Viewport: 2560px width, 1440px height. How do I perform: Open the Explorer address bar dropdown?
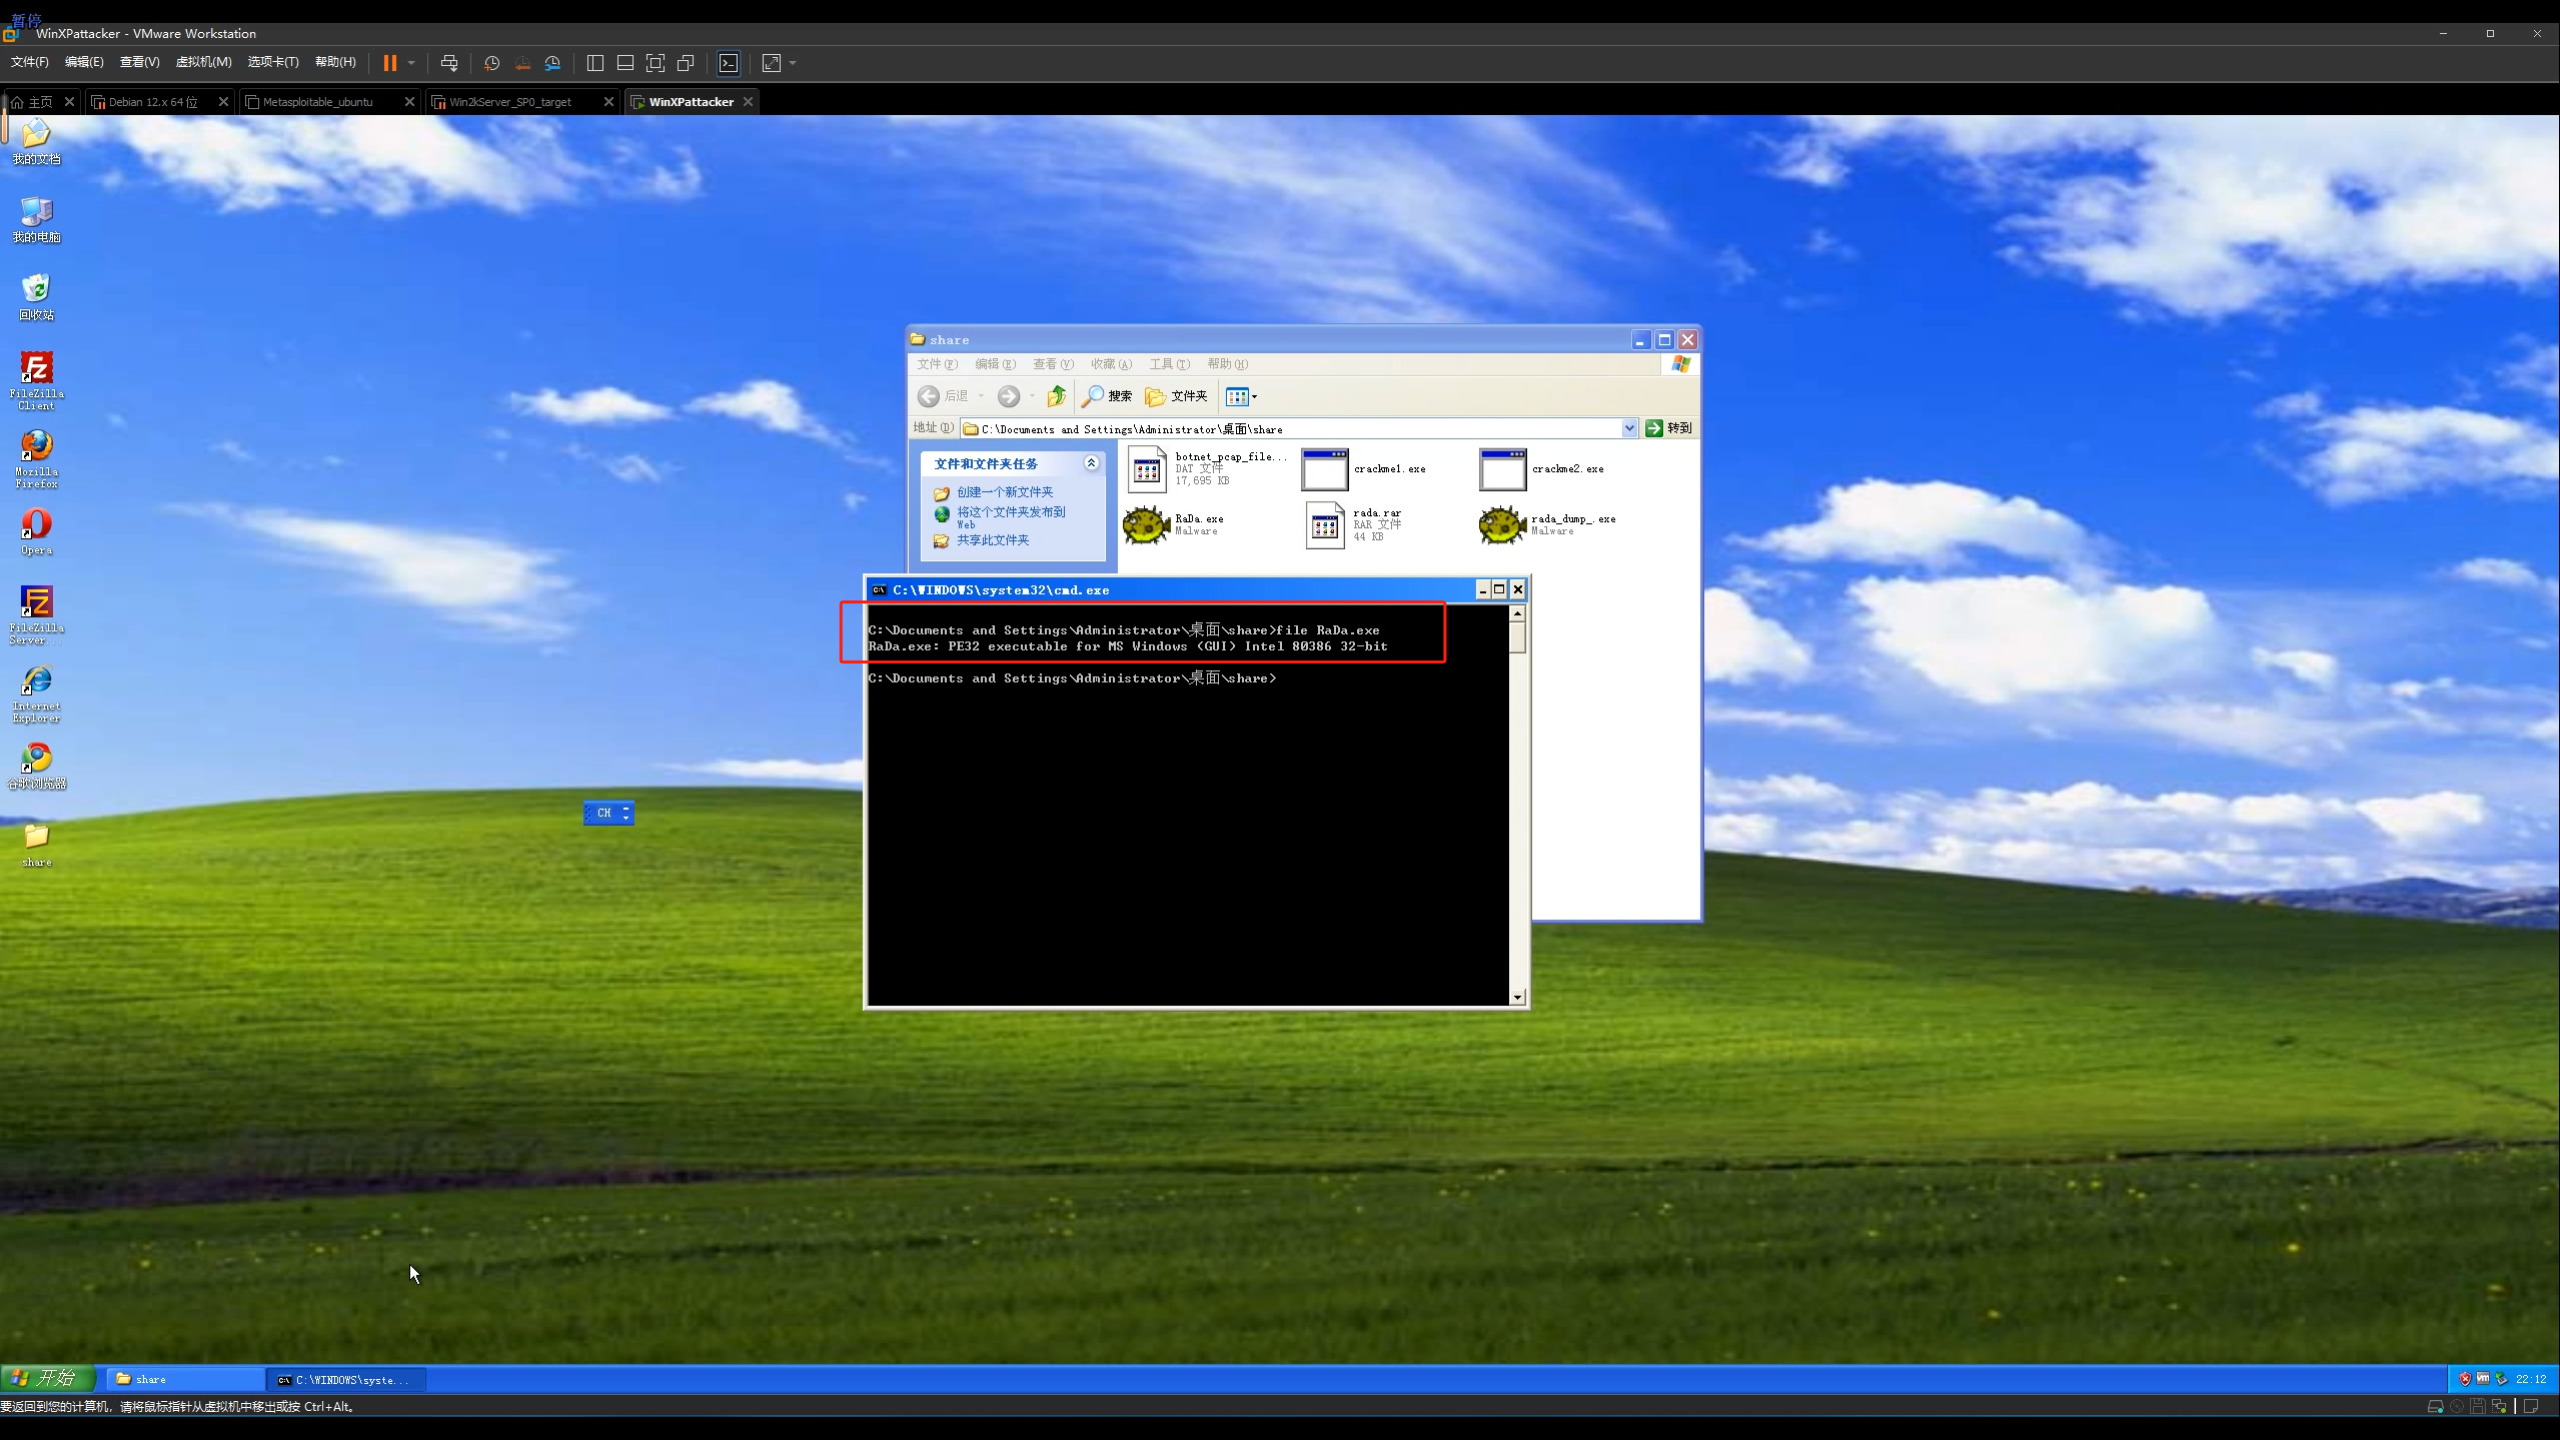[1629, 428]
